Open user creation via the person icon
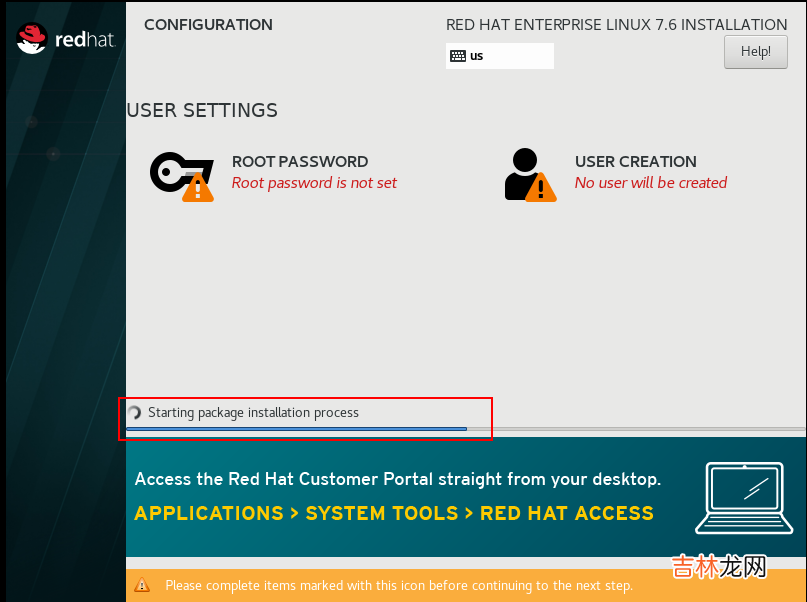This screenshot has height=602, width=807. coord(523,171)
